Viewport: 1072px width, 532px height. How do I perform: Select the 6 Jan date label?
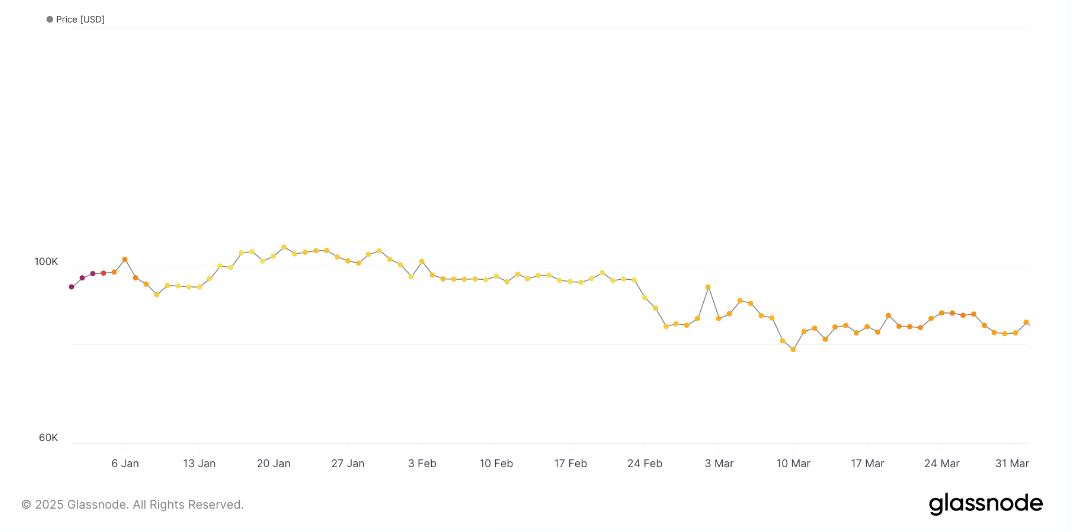(x=125, y=463)
